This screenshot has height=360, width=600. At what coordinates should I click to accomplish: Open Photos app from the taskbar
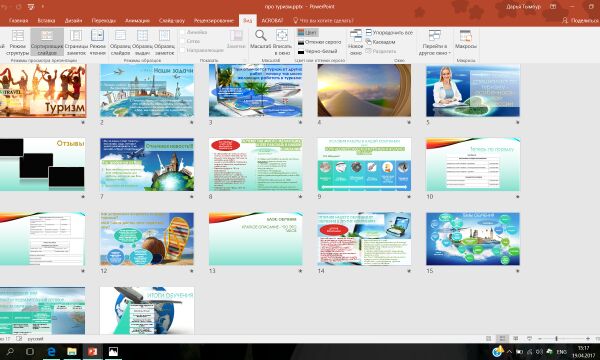[113, 352]
